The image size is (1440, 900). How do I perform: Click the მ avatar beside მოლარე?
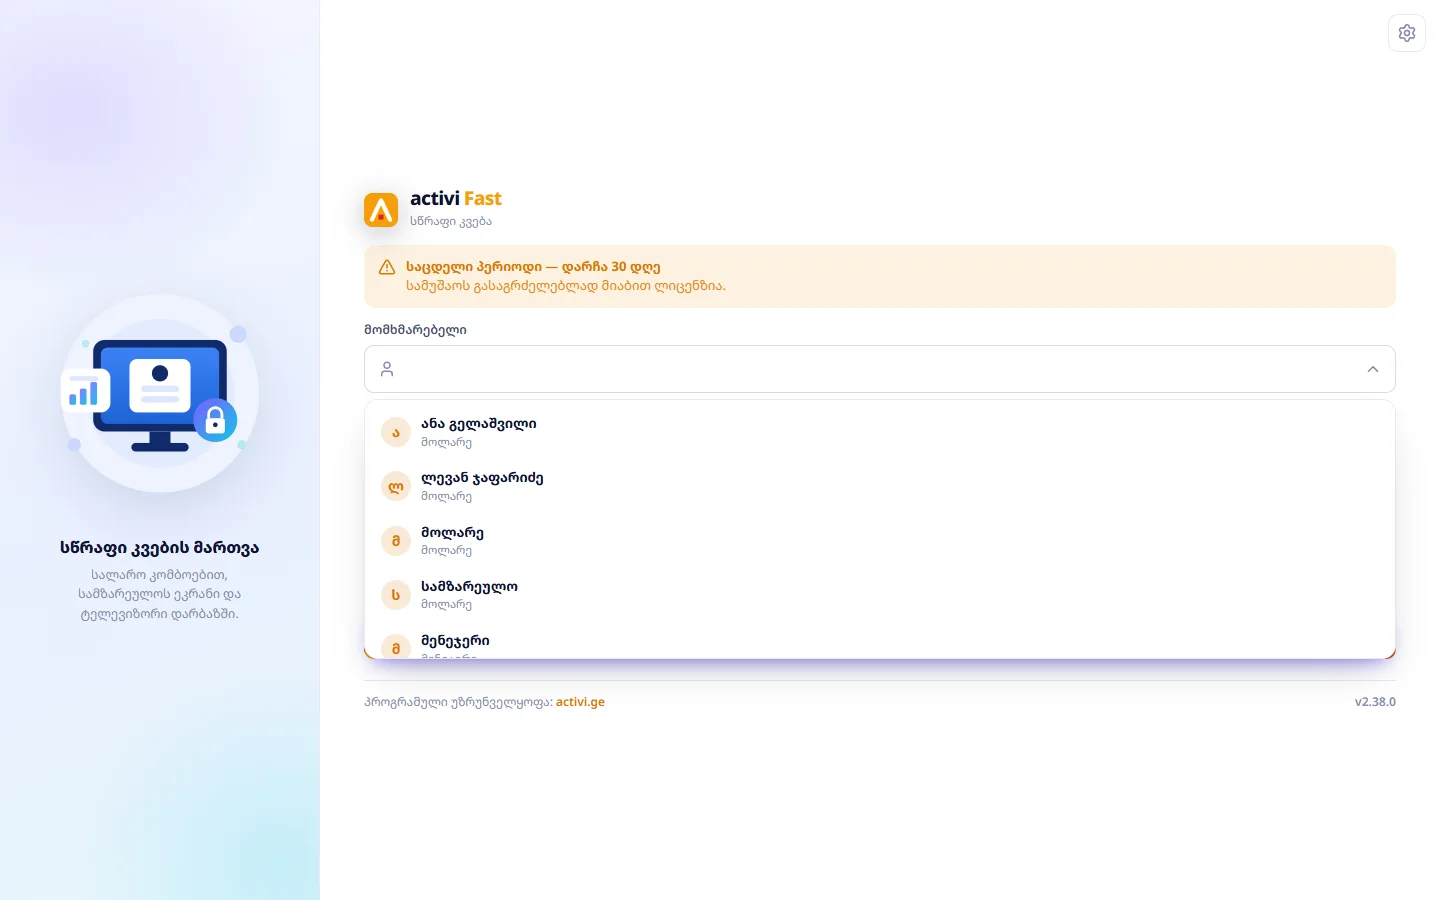coord(396,540)
